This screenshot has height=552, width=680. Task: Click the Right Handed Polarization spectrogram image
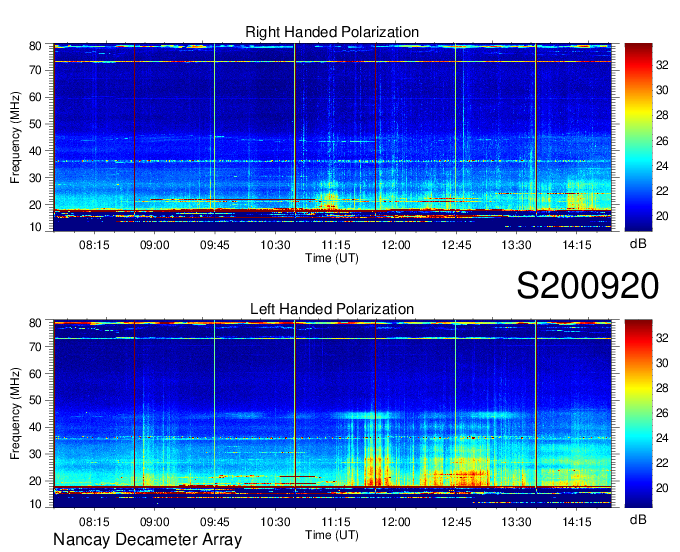tap(332, 137)
